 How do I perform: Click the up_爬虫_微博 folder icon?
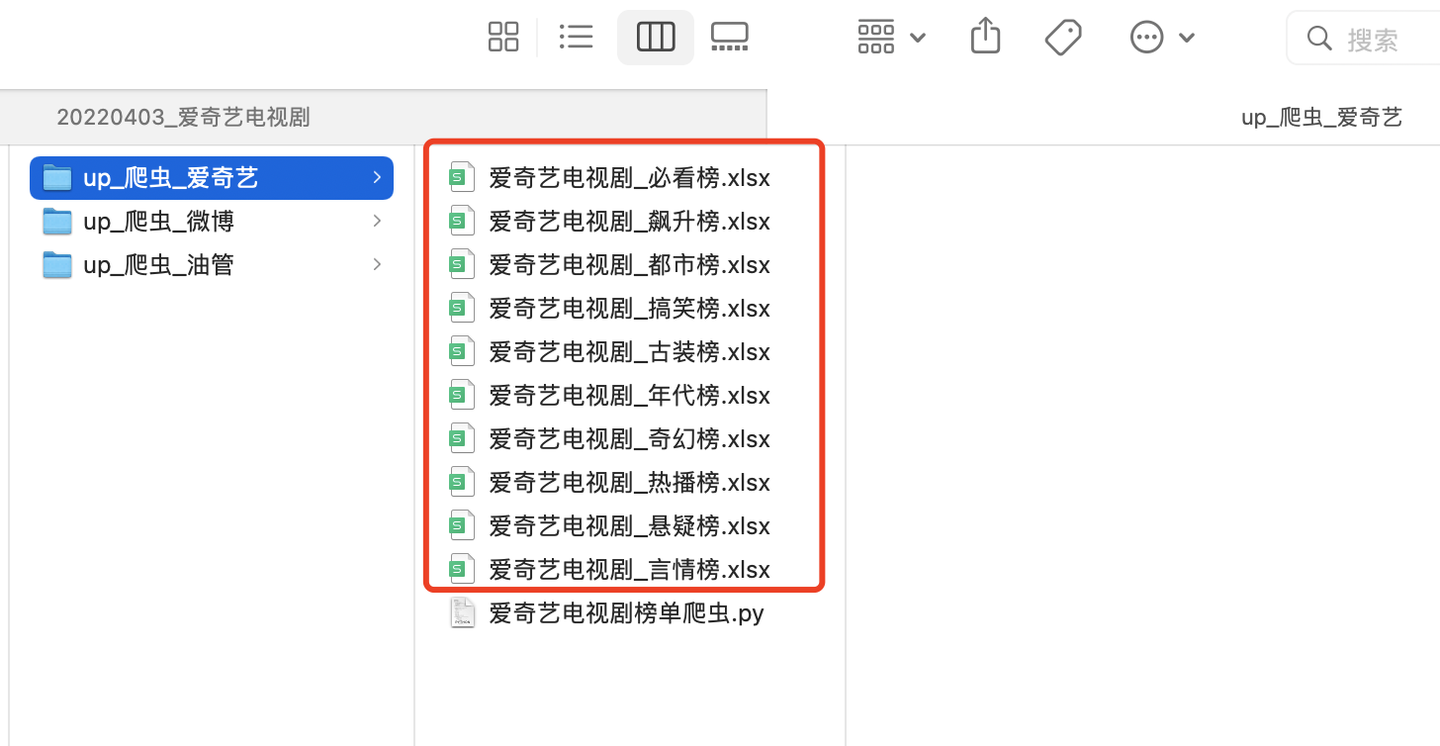coord(57,221)
